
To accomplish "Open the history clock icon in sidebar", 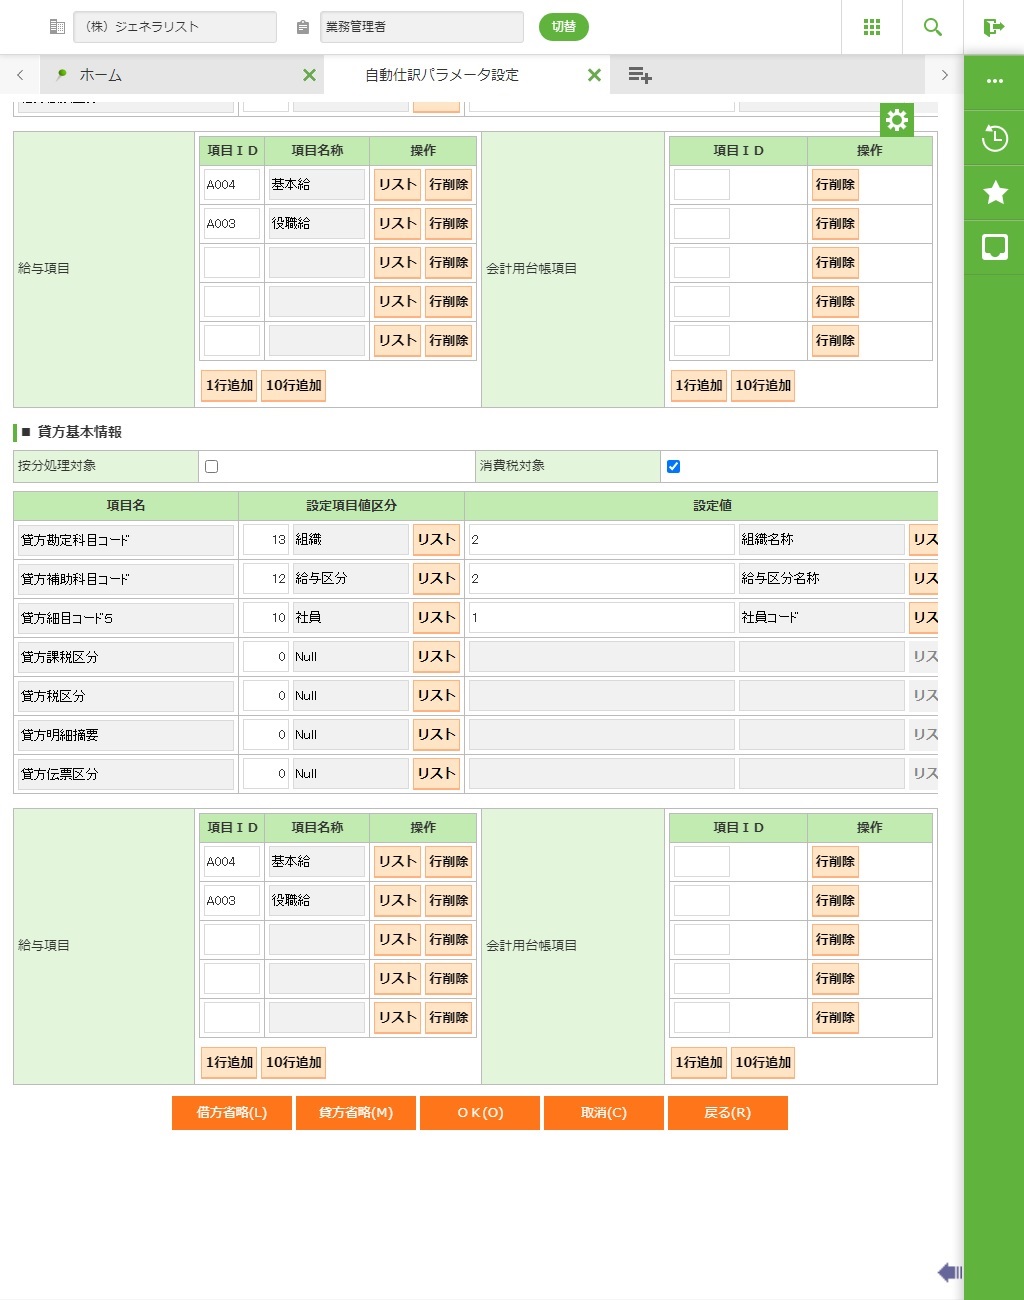I will [994, 138].
